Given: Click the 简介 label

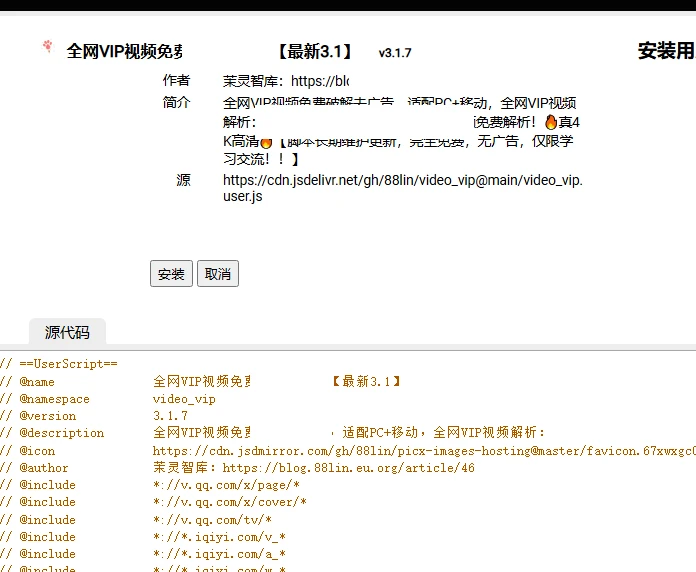Looking at the screenshot, I should (176, 102).
